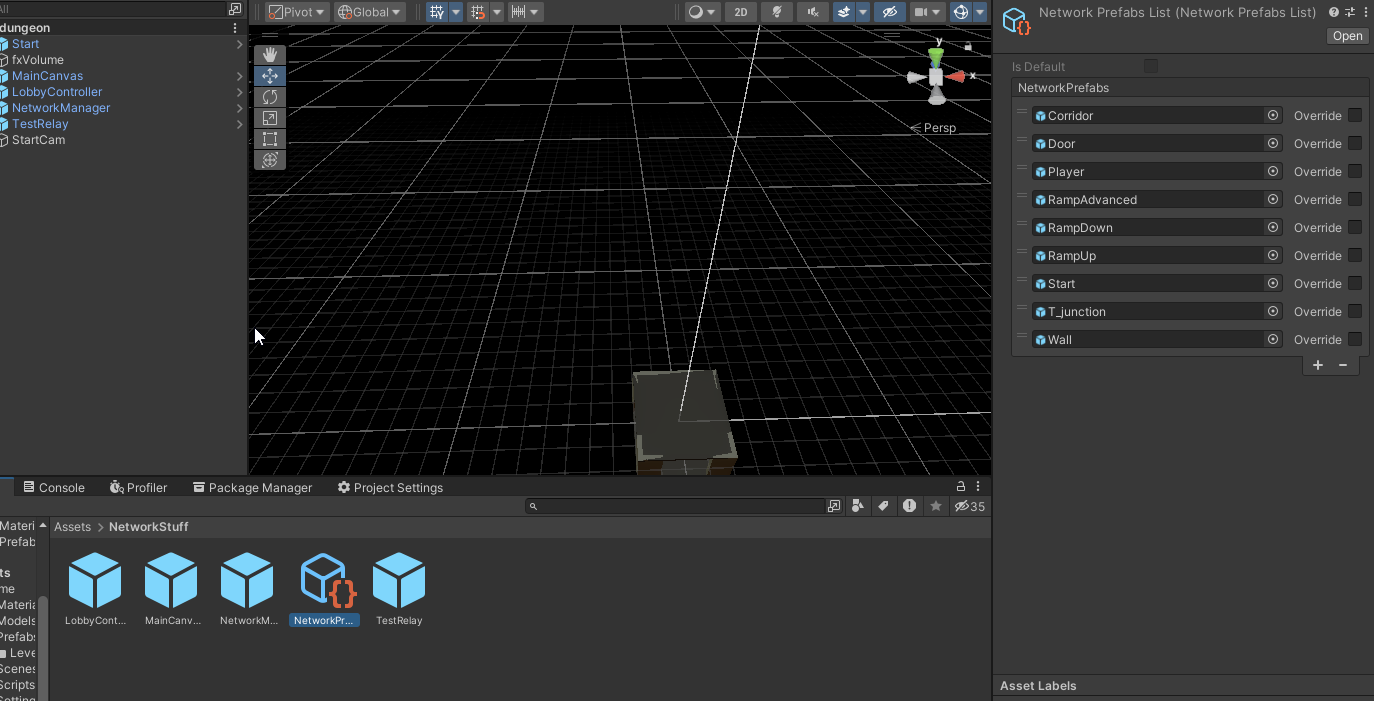This screenshot has width=1374, height=701.
Task: Select the Rect transform tool
Action: [x=269, y=139]
